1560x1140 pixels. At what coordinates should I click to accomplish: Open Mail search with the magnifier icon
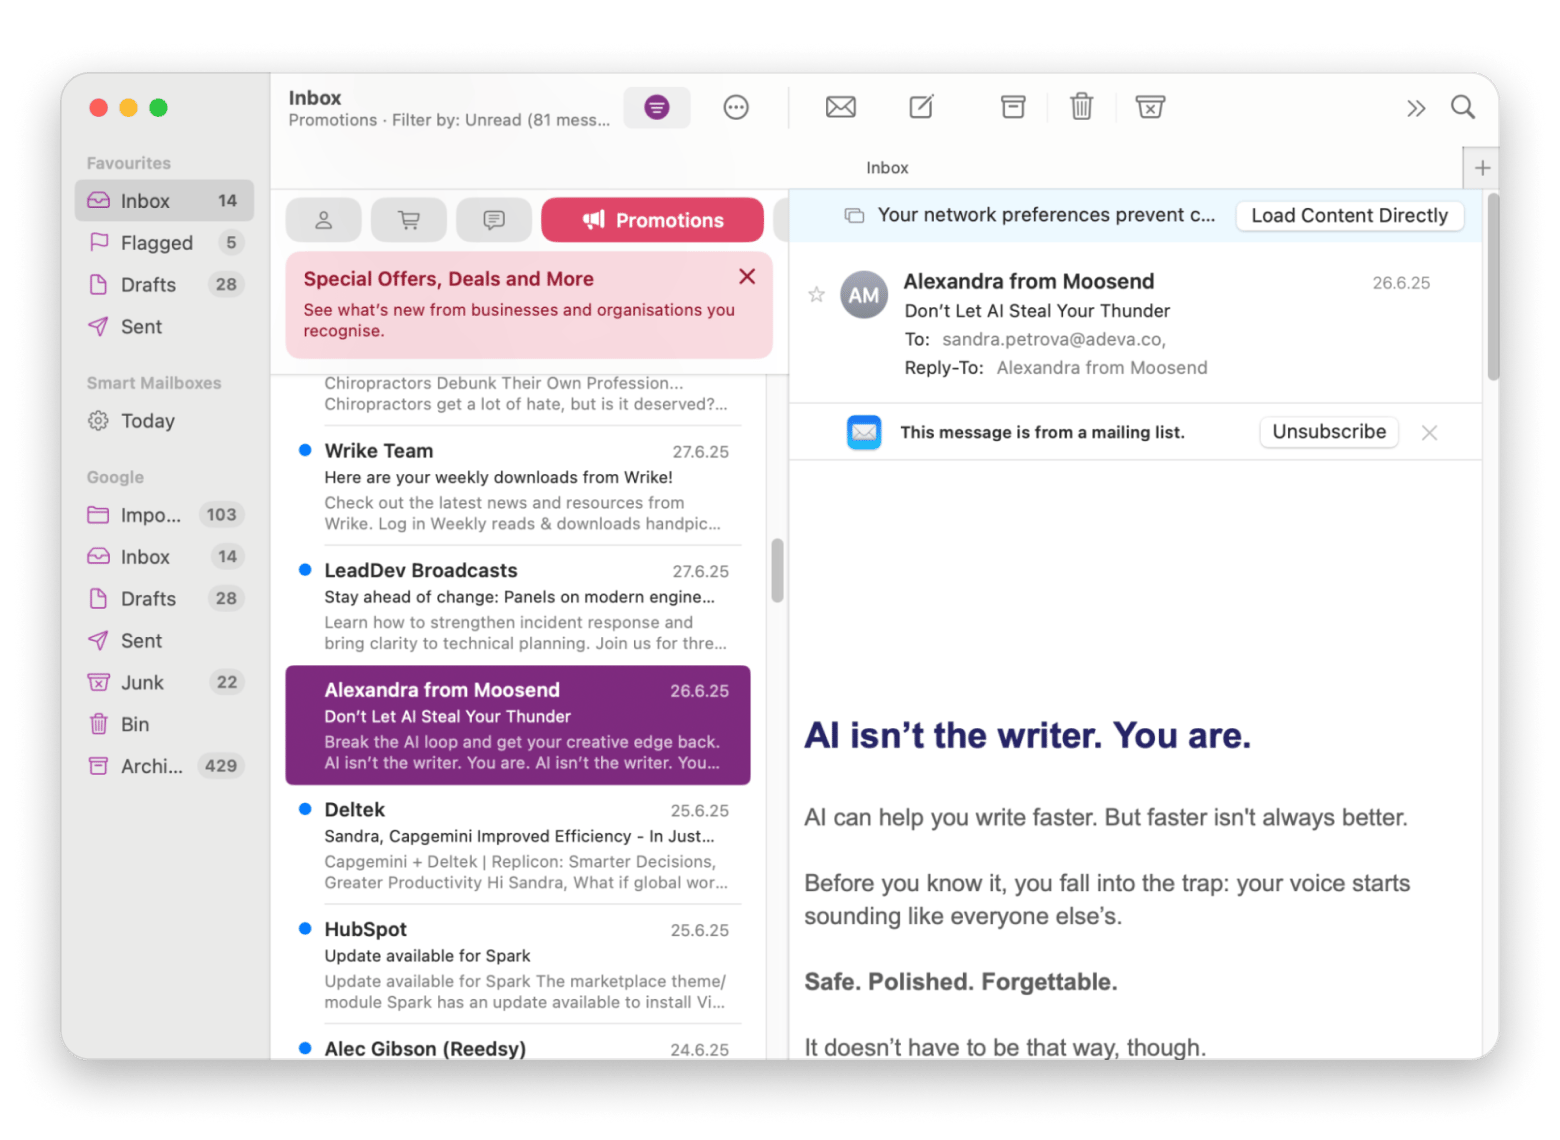1463,107
